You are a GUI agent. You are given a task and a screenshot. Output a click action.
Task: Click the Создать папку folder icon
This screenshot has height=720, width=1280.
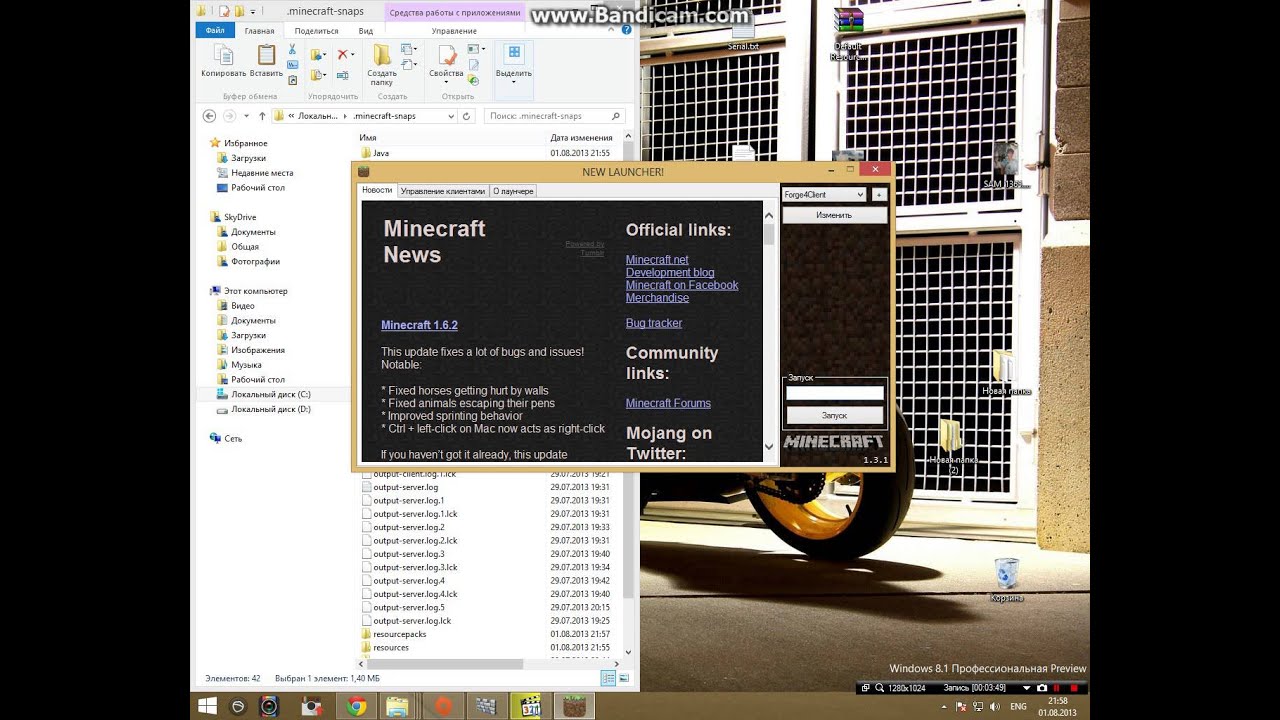(x=381, y=55)
